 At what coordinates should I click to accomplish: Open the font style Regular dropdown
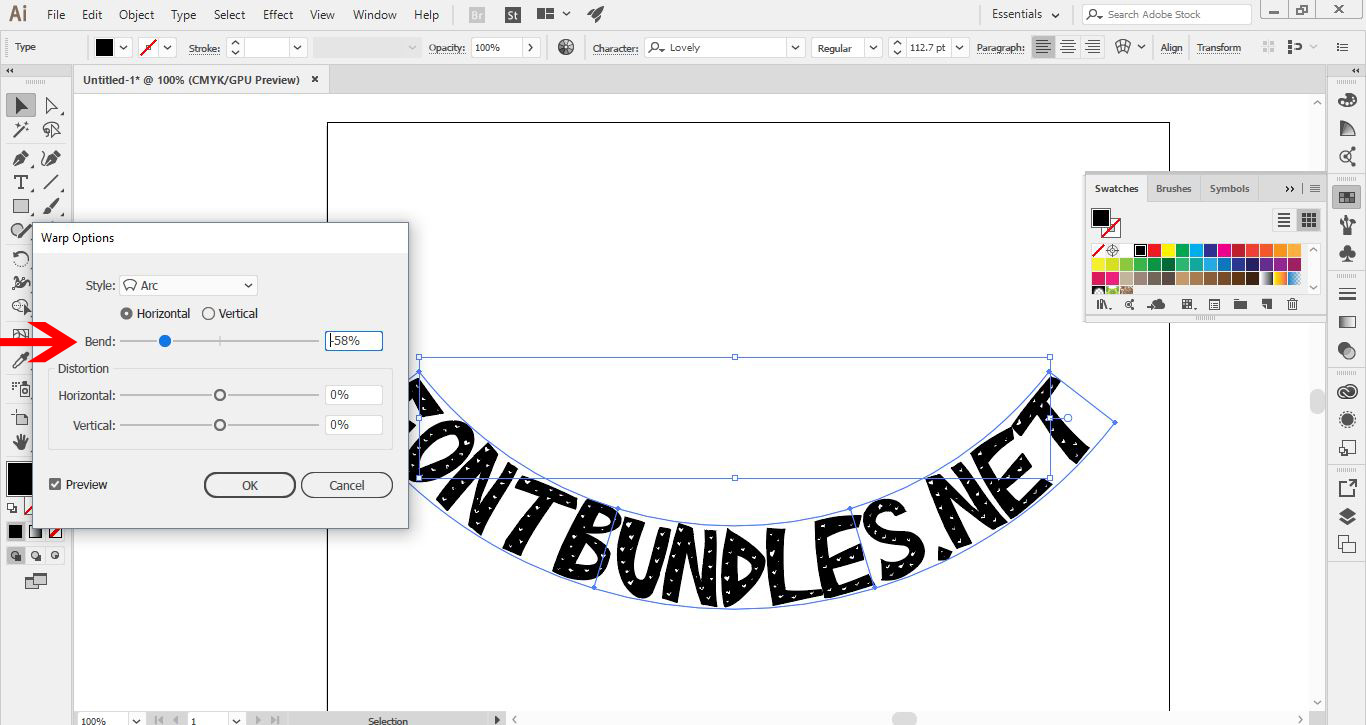pyautogui.click(x=873, y=47)
